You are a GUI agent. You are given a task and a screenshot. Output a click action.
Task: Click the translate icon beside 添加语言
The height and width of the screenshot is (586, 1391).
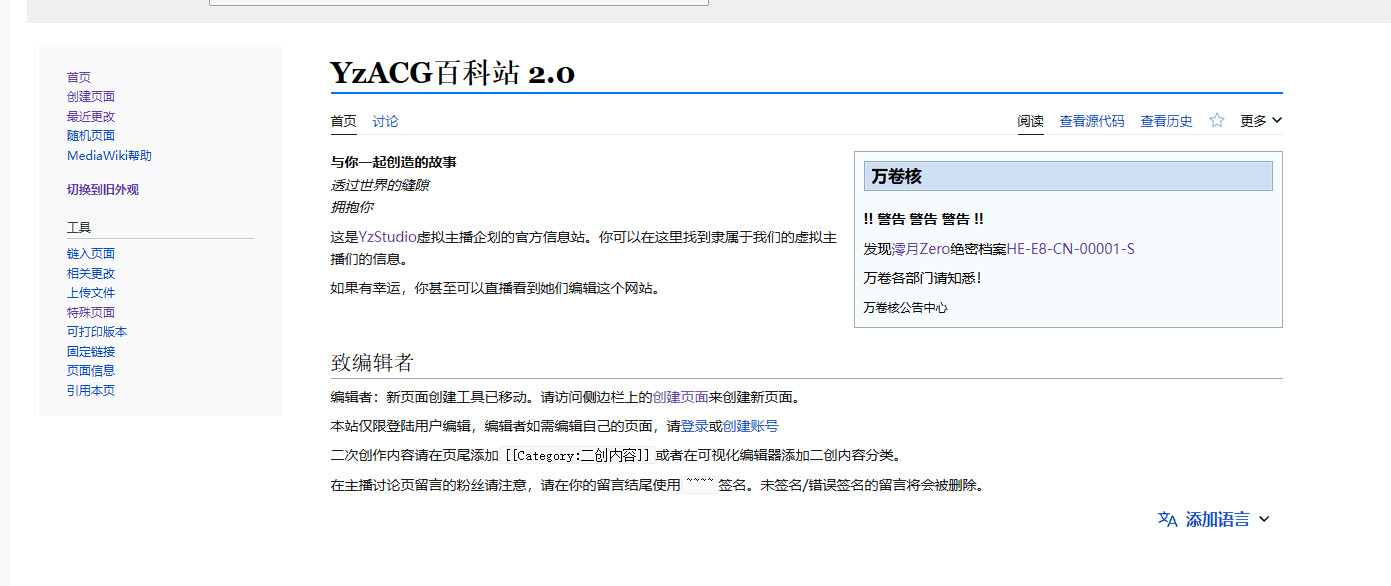pyautogui.click(x=1167, y=519)
